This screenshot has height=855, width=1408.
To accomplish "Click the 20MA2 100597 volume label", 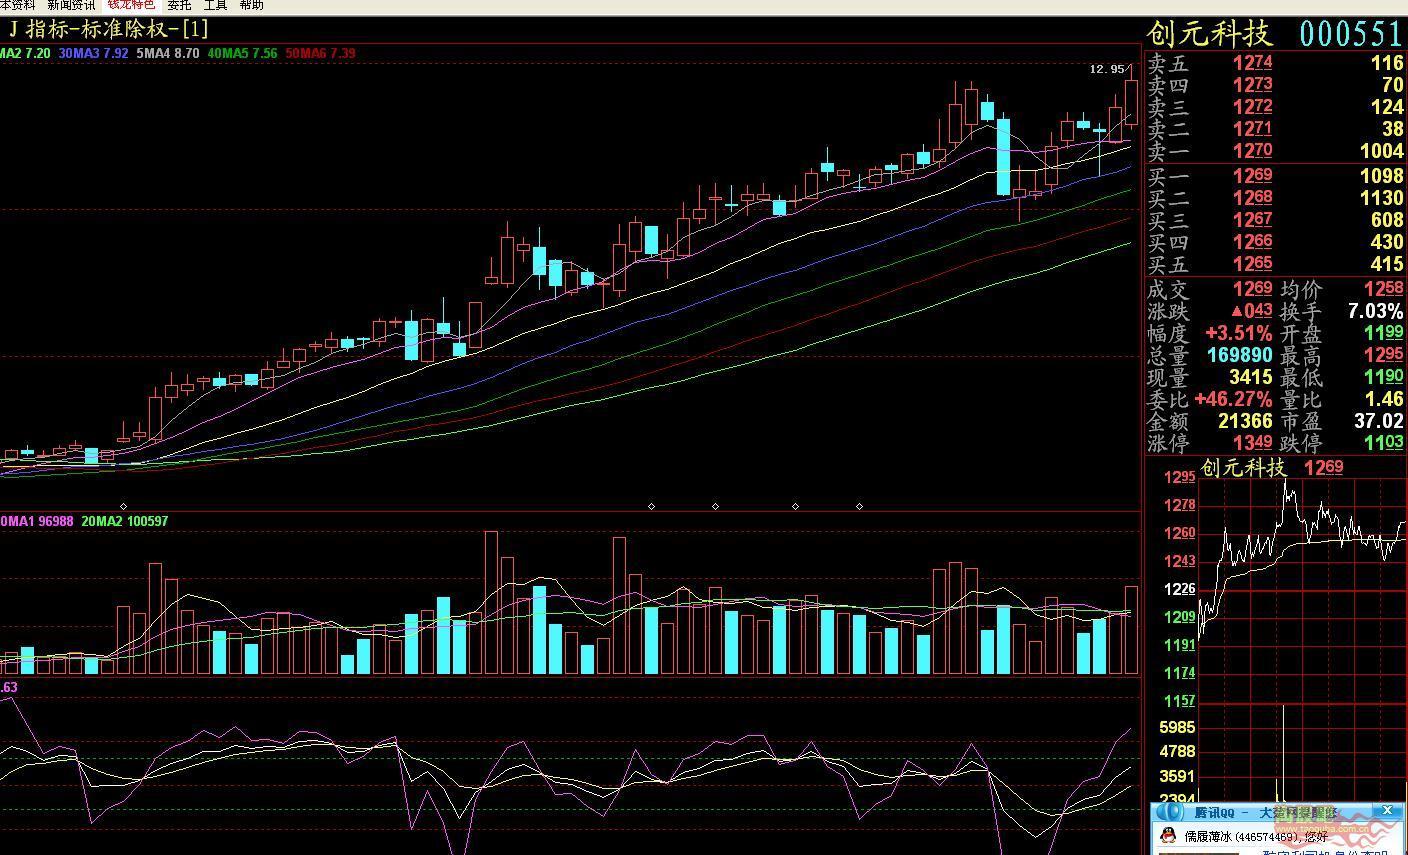I will tap(125, 521).
